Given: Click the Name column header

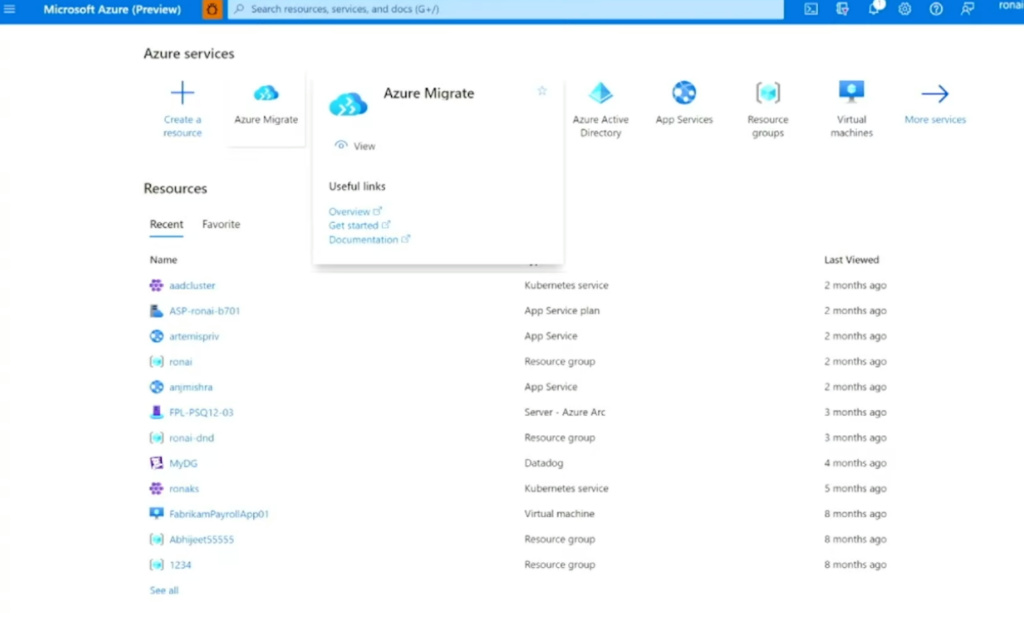Looking at the screenshot, I should click(163, 260).
